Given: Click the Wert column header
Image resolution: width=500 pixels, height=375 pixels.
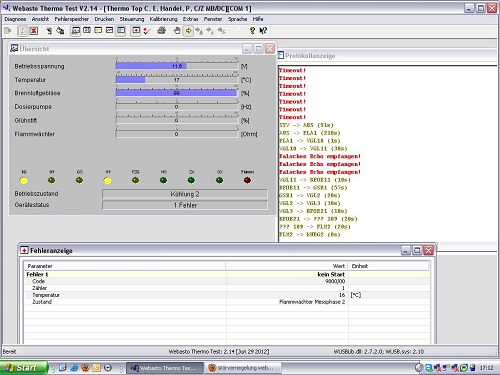Looking at the screenshot, I should (287, 266).
